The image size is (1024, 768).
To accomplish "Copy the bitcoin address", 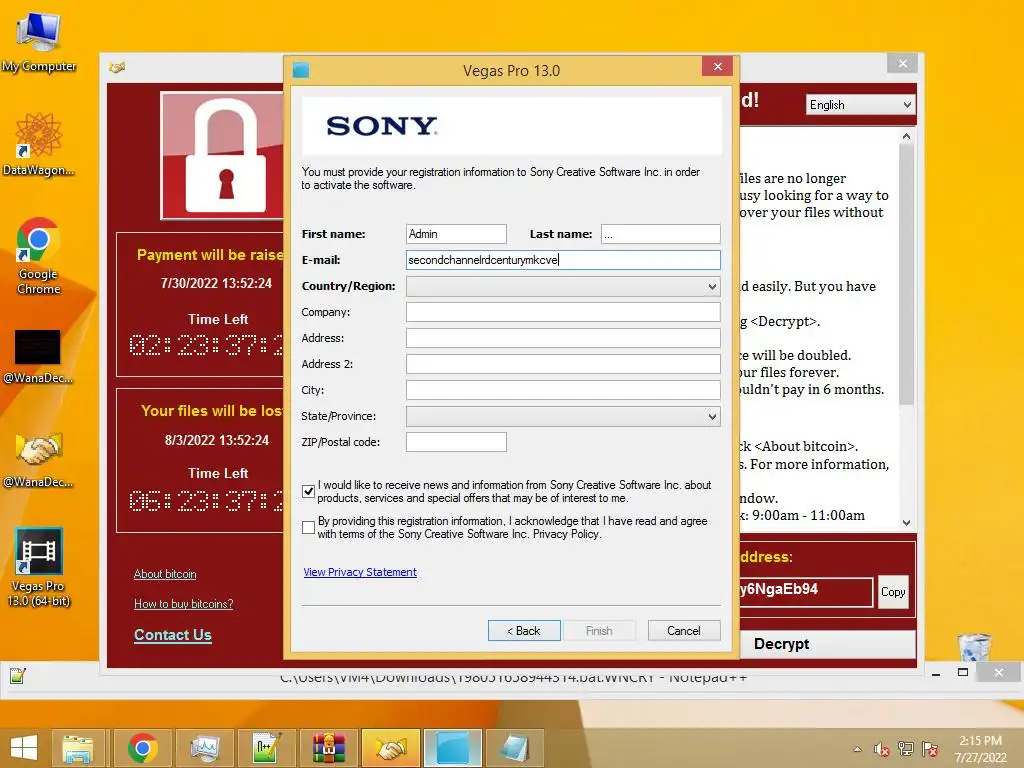I will (893, 592).
